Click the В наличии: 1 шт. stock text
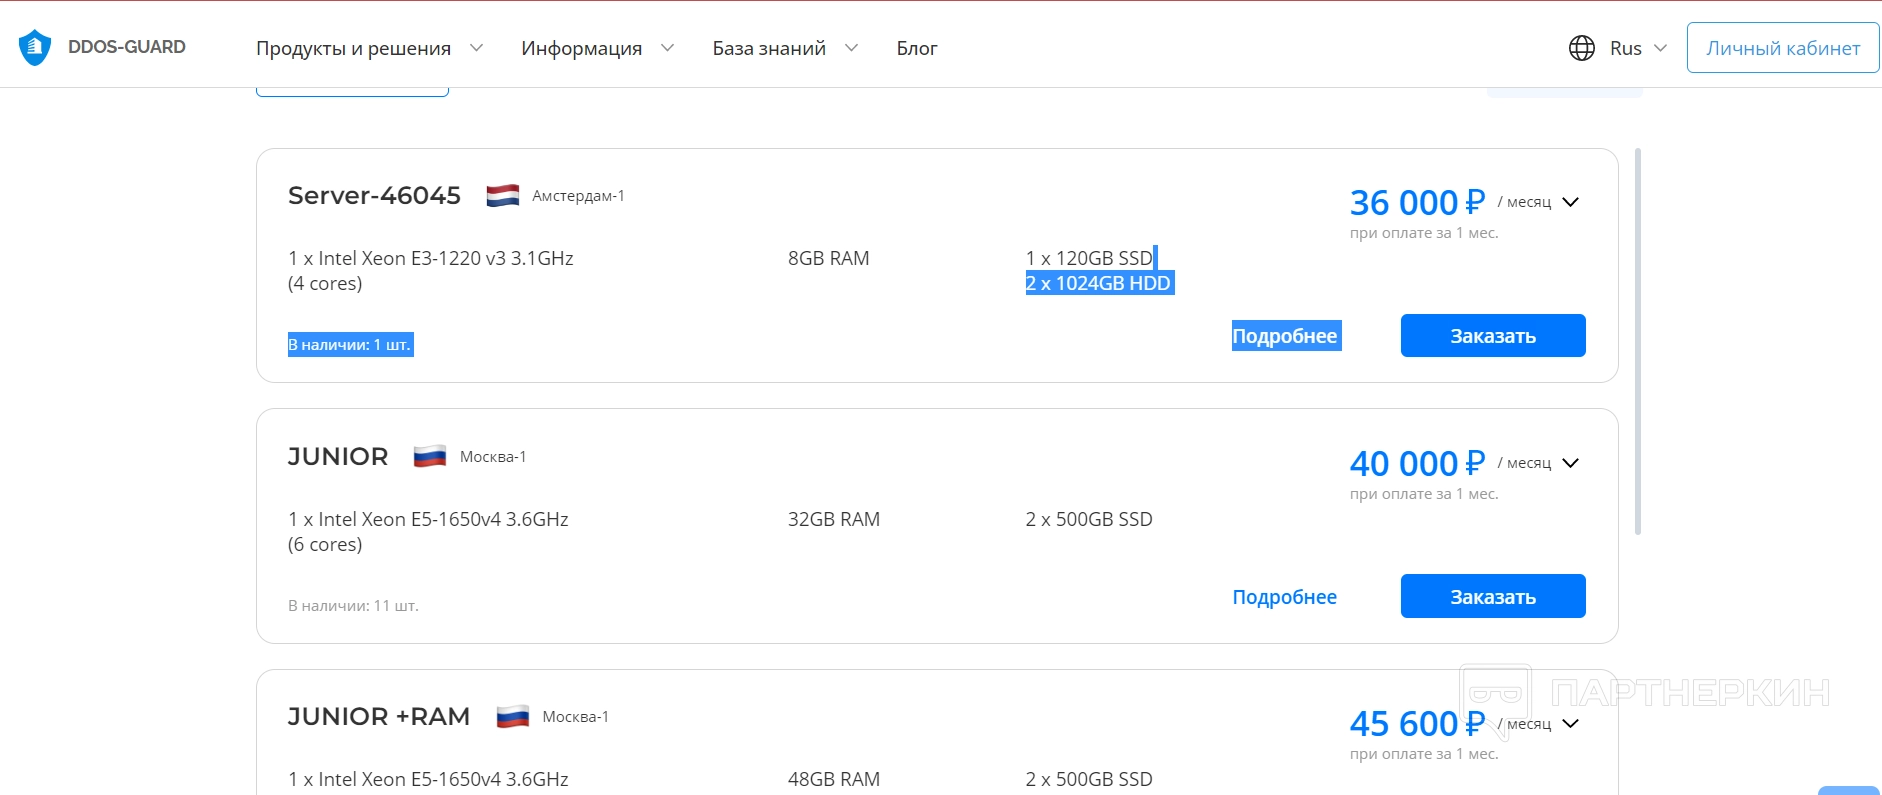The width and height of the screenshot is (1882, 795). coord(349,345)
